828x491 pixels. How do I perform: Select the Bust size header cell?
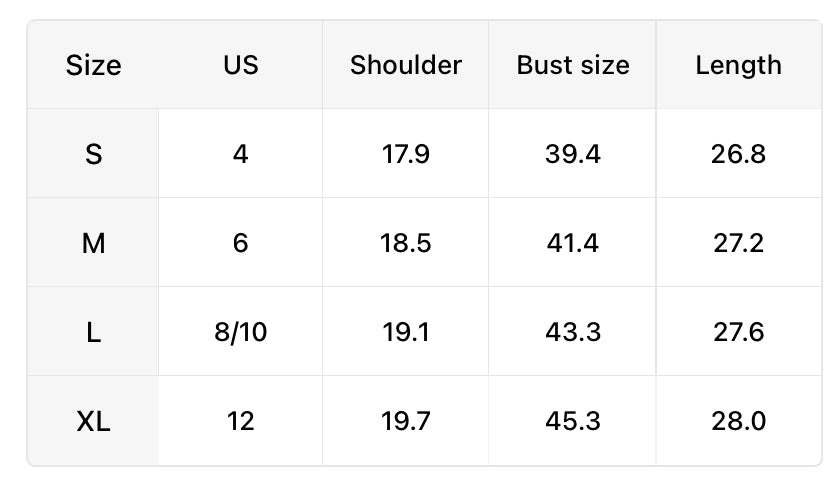573,66
